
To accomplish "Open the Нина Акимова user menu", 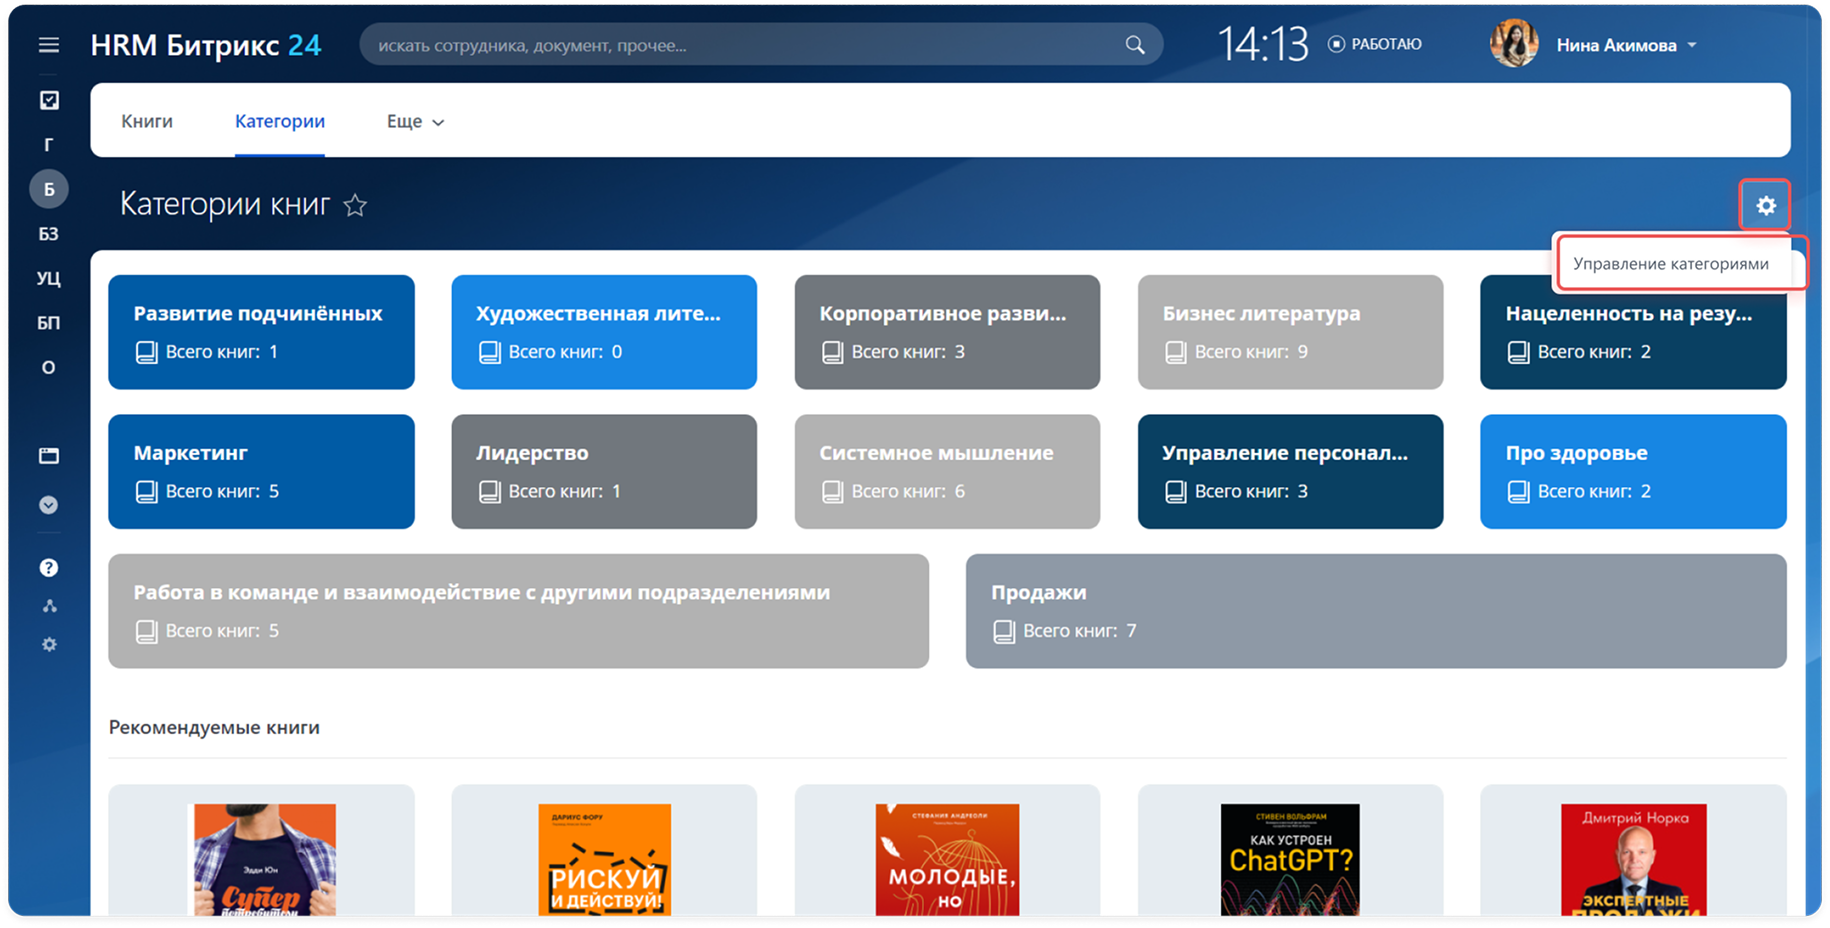I will pyautogui.click(x=1626, y=45).
